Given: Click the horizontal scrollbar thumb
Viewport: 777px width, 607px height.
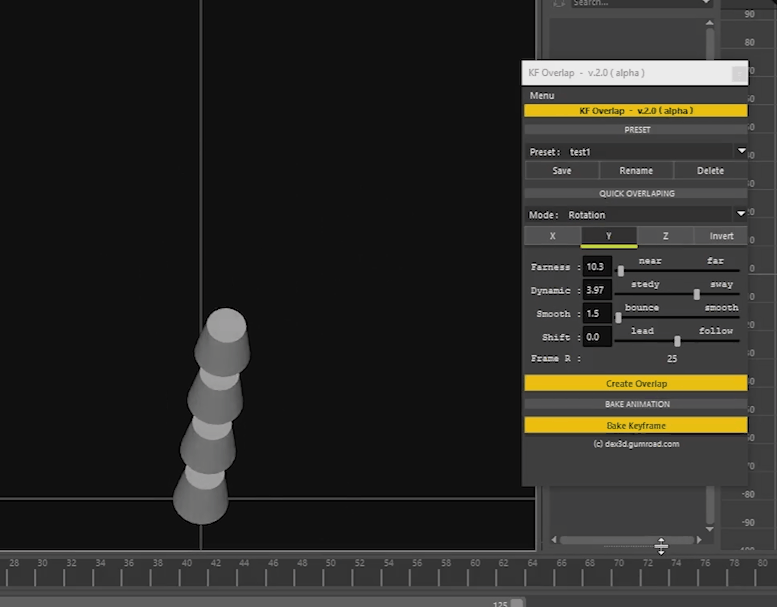Looking at the screenshot, I should click(626, 540).
